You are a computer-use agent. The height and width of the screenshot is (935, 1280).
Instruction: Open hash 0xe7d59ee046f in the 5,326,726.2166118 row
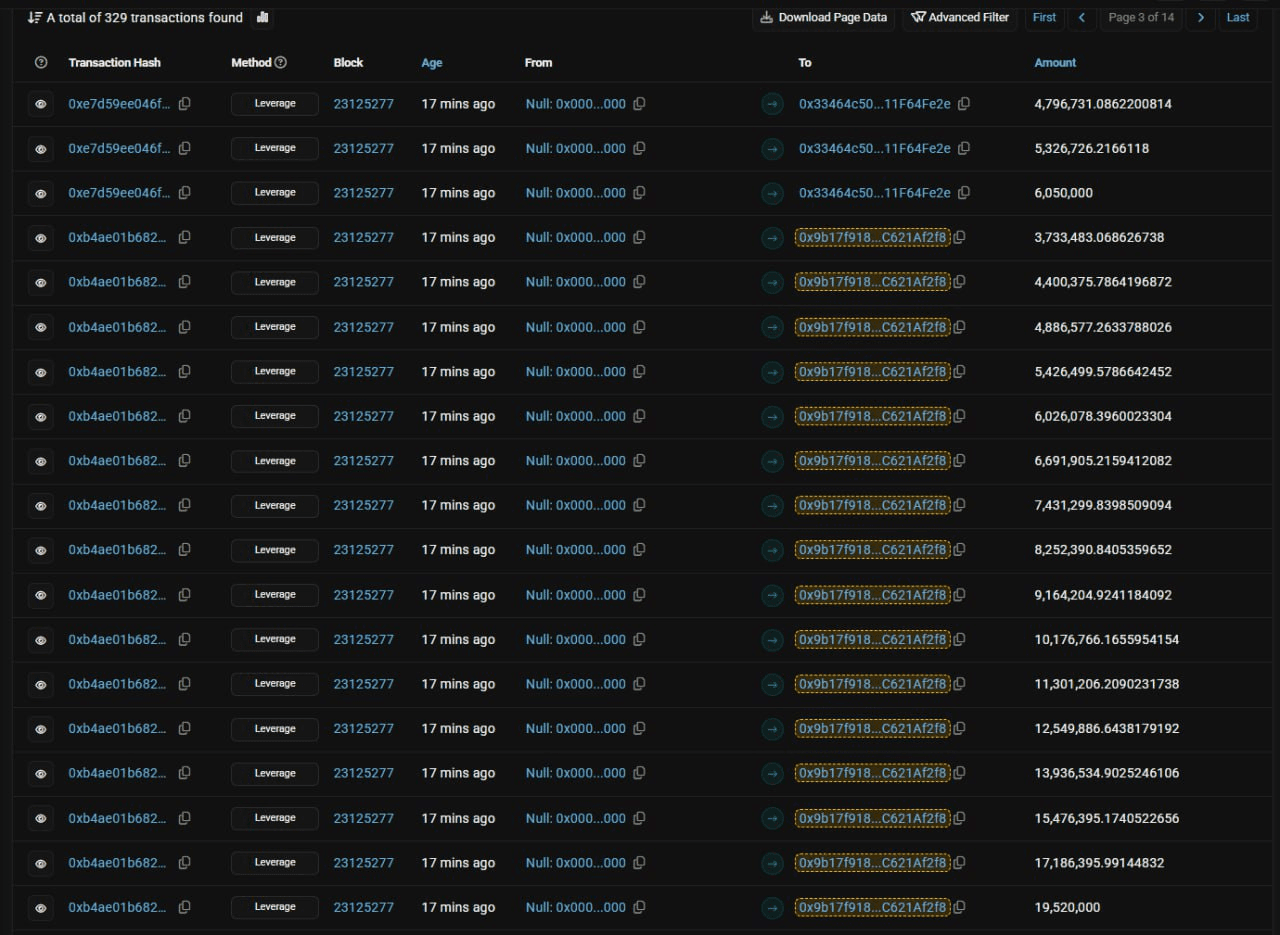(119, 148)
